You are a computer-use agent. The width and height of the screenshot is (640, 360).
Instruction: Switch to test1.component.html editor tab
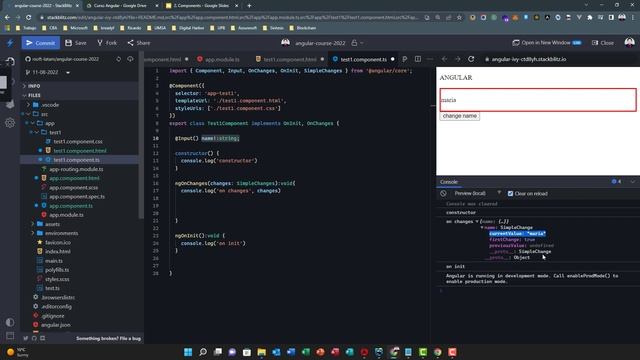[x=289, y=59]
